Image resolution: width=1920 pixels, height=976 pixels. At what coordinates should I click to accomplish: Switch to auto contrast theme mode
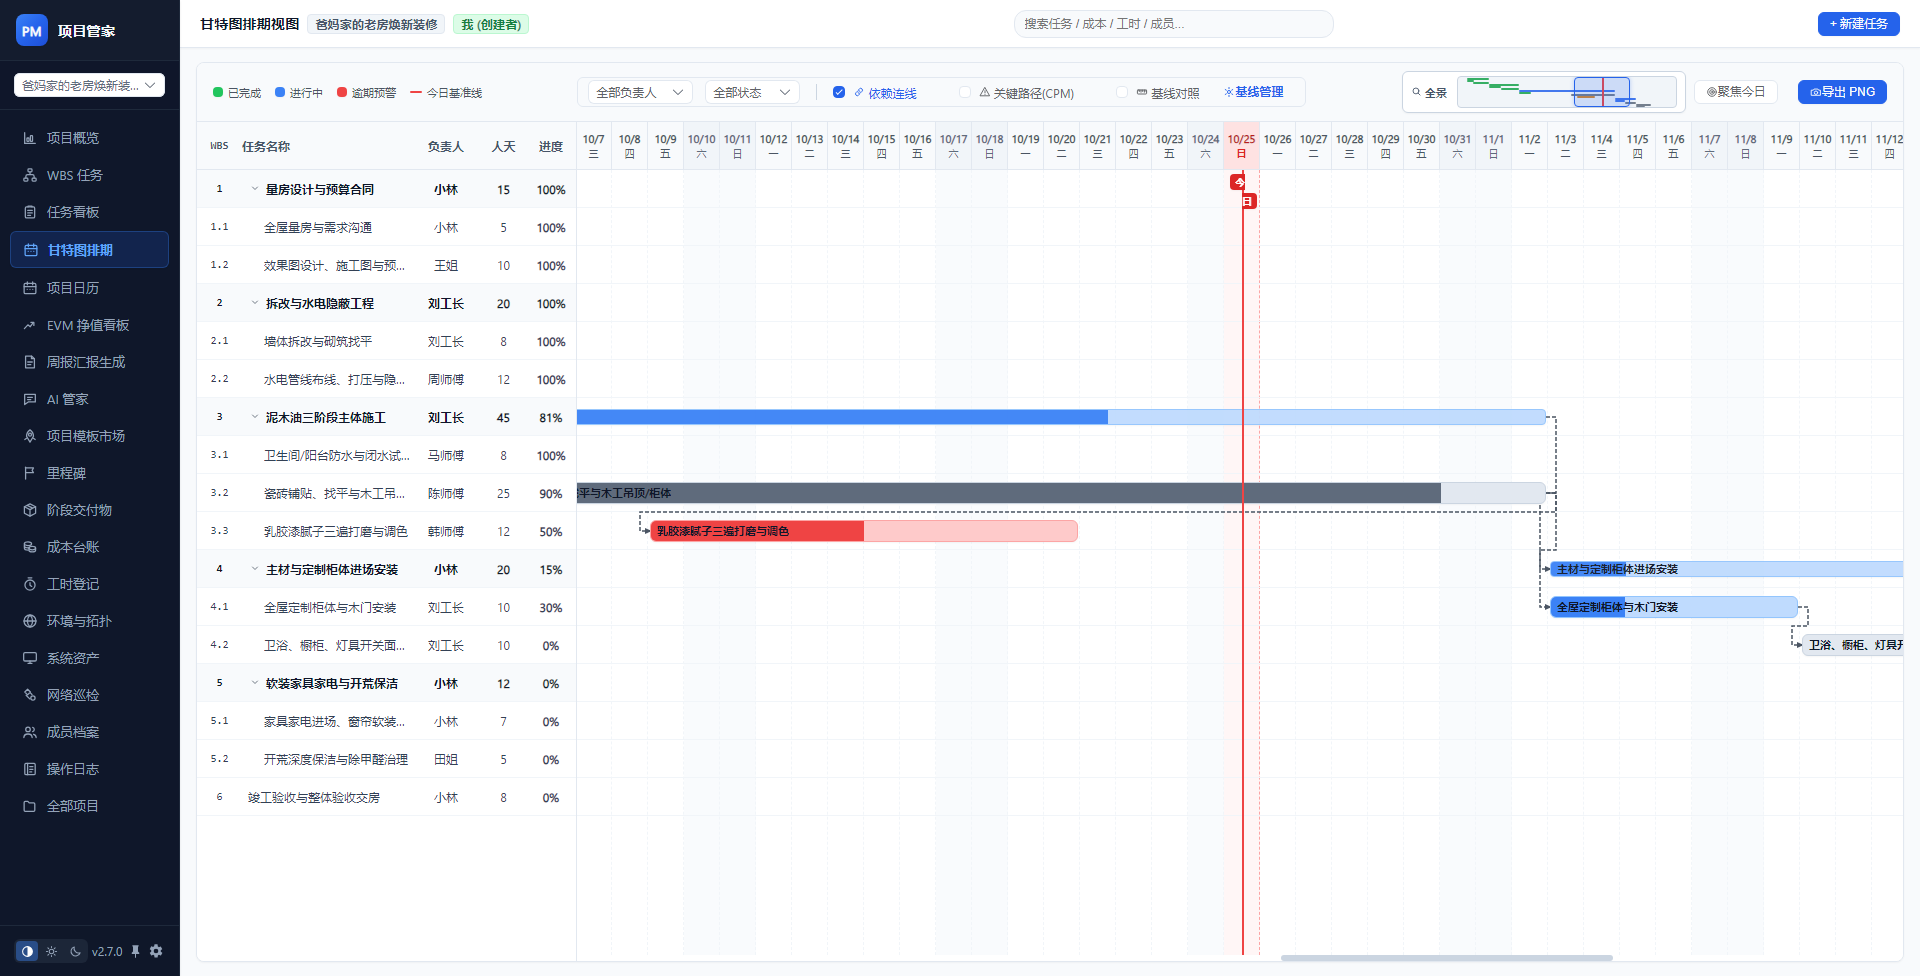coord(27,951)
